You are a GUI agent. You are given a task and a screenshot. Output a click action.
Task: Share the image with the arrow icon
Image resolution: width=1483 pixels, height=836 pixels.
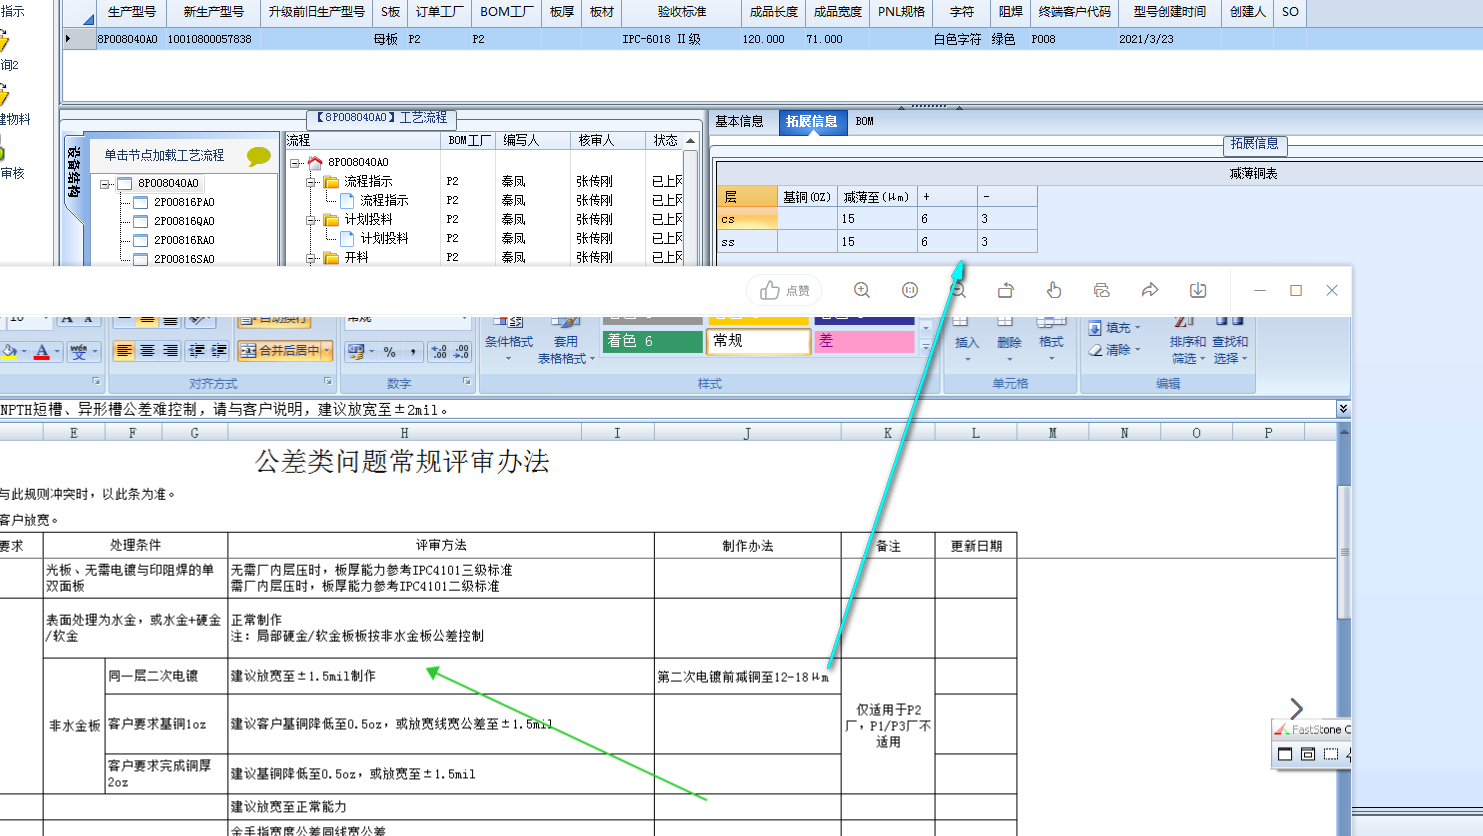[x=1150, y=290]
